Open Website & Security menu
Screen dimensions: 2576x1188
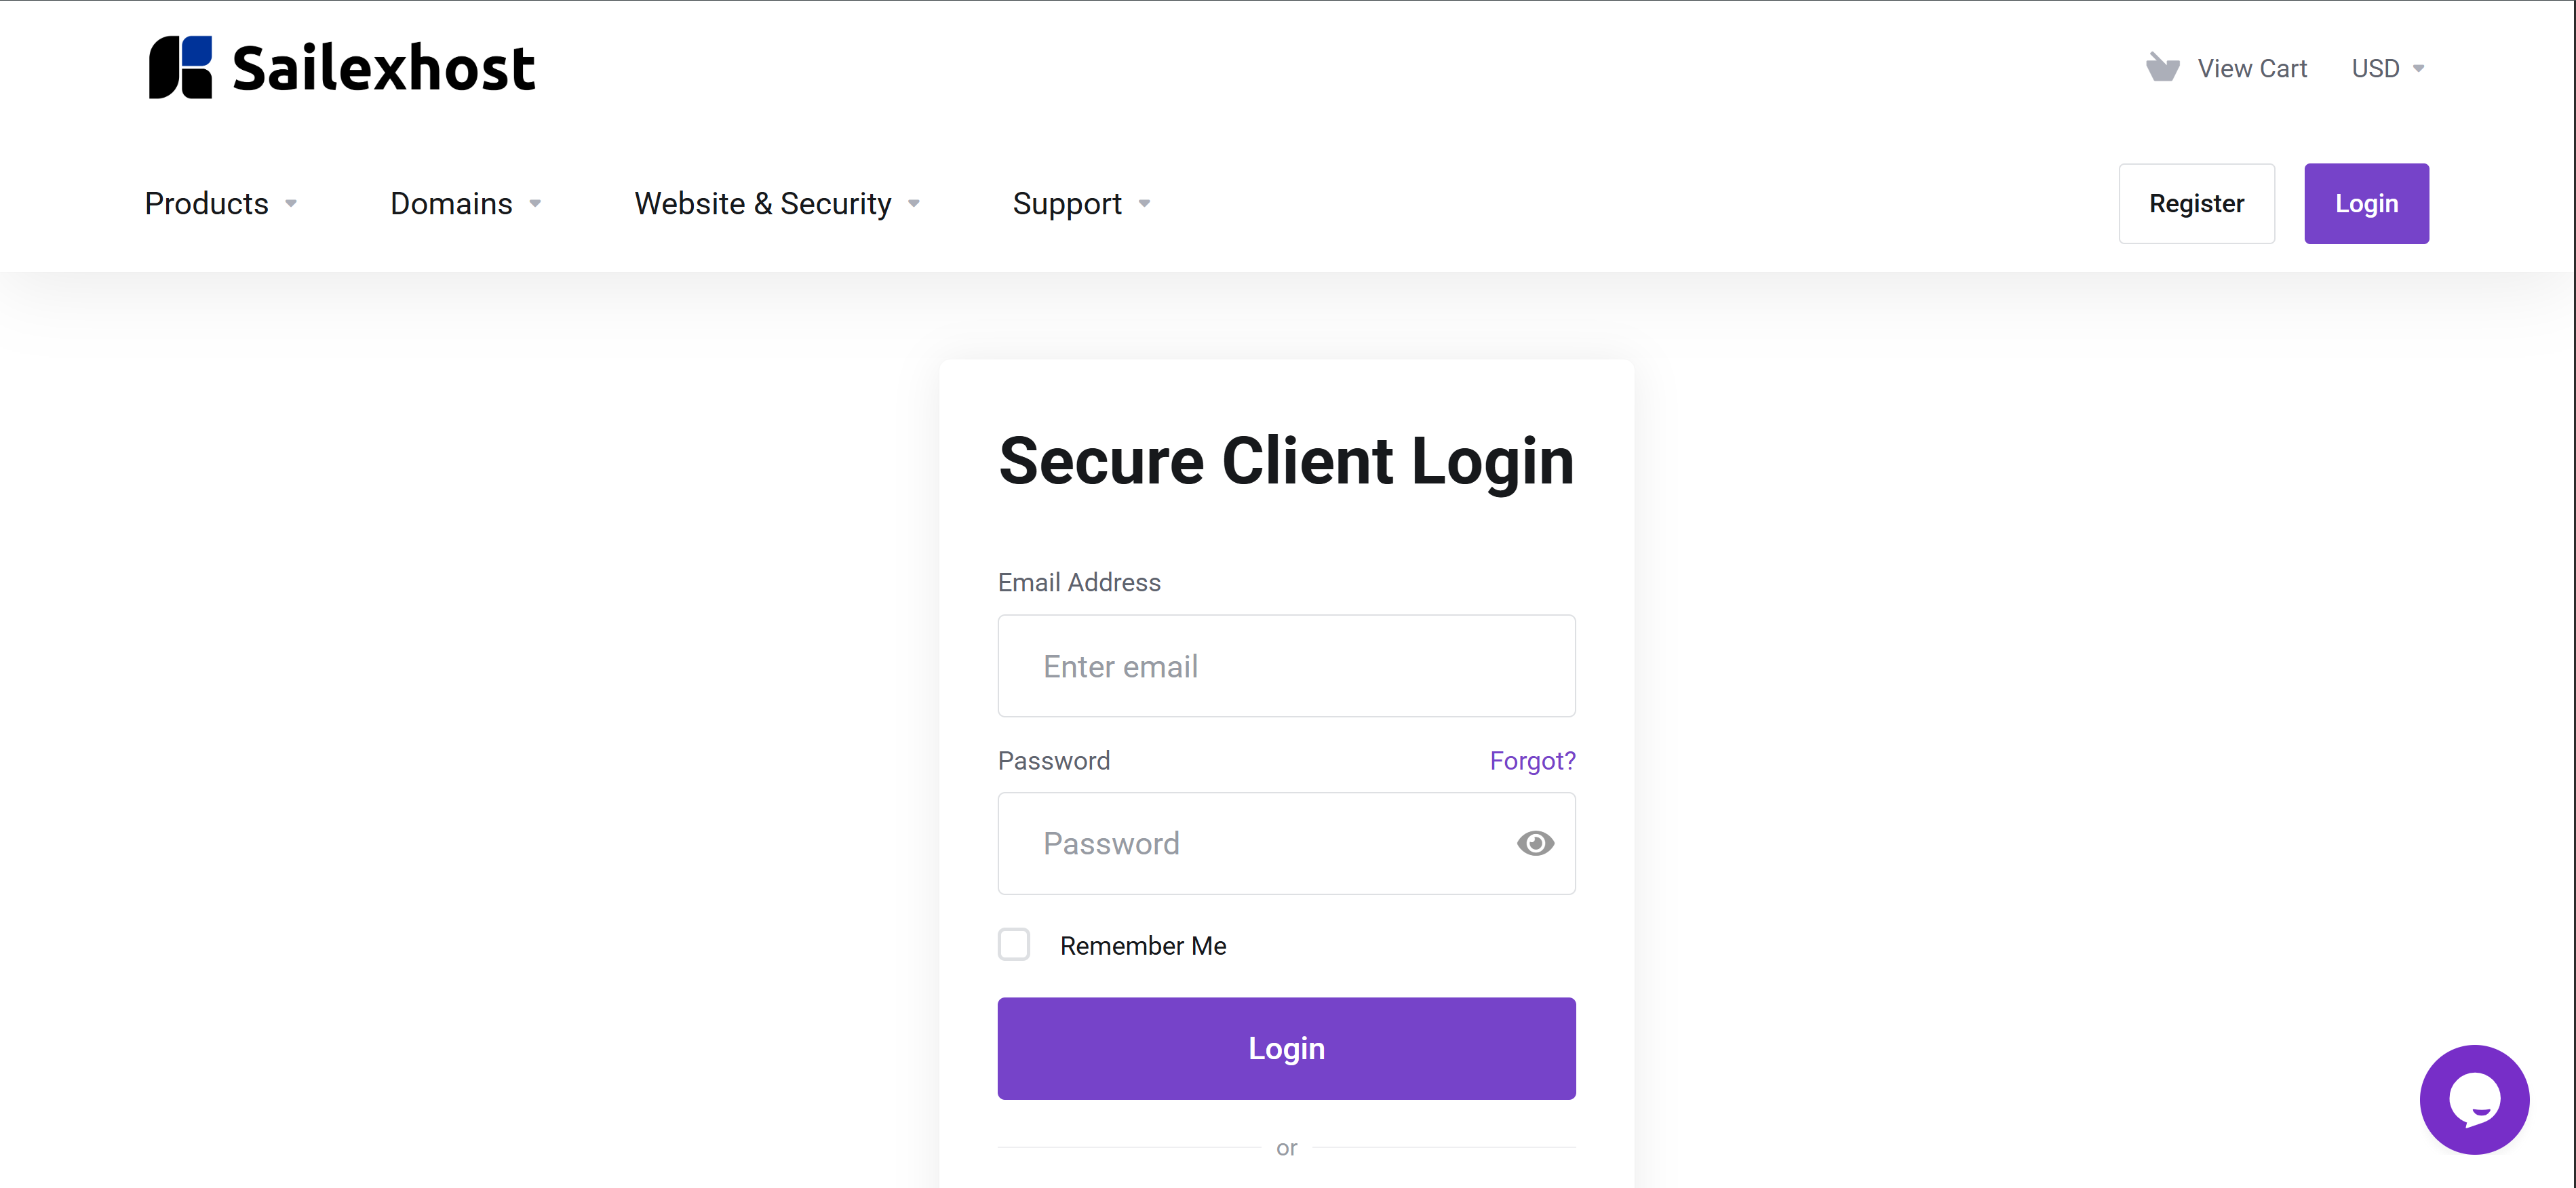762,204
